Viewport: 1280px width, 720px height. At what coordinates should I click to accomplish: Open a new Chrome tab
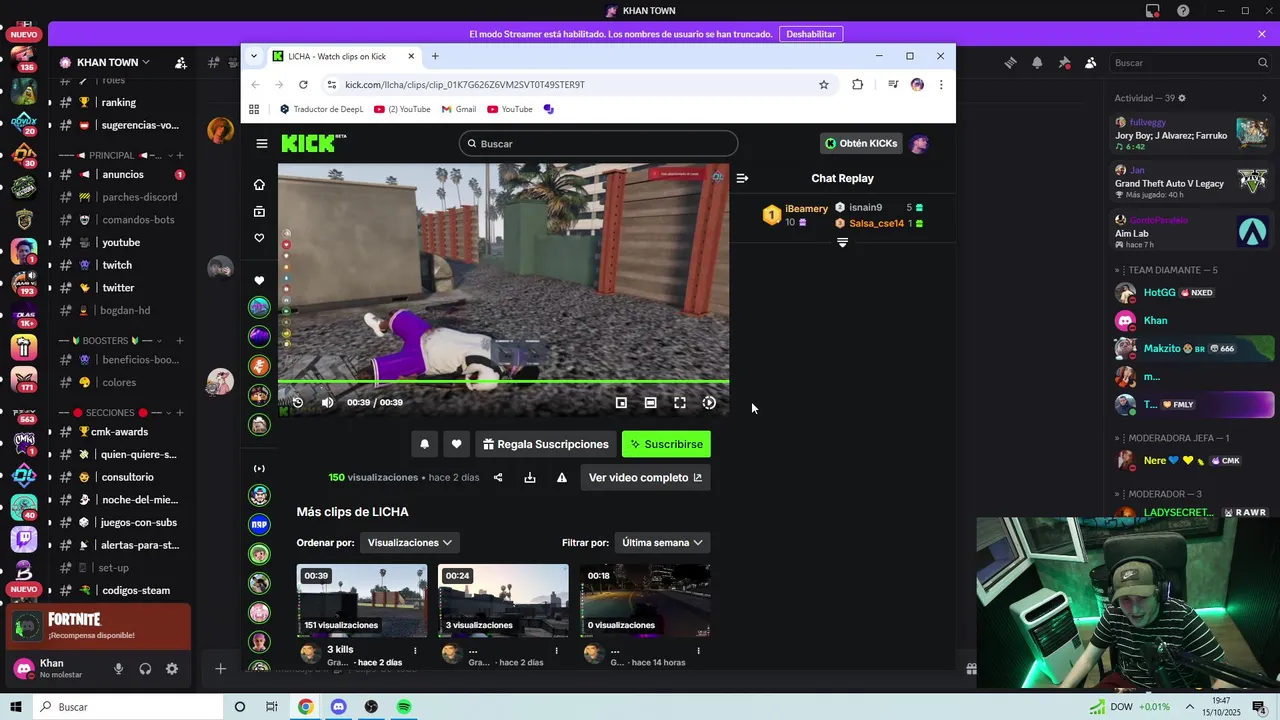coord(435,56)
